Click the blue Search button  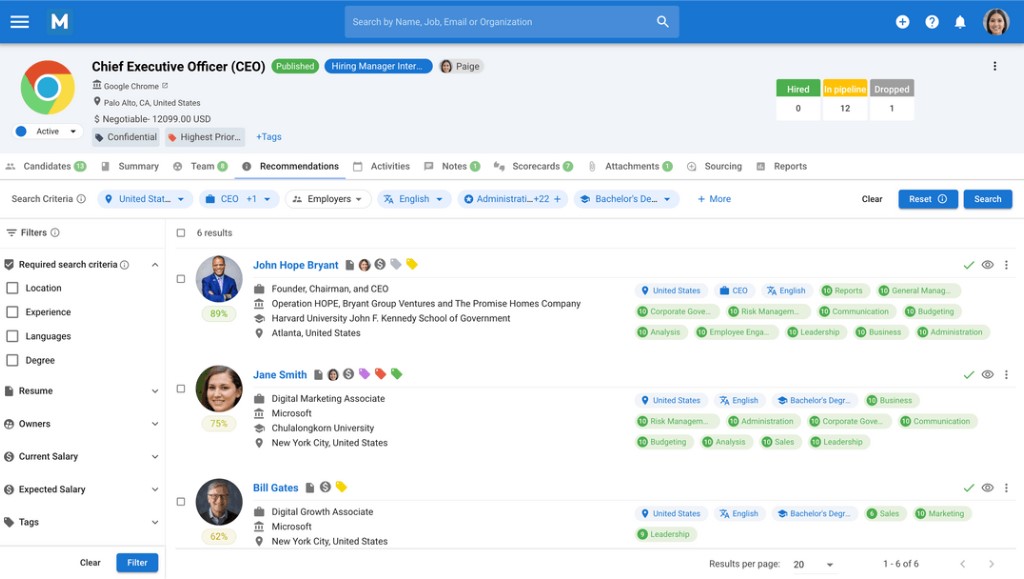click(987, 199)
